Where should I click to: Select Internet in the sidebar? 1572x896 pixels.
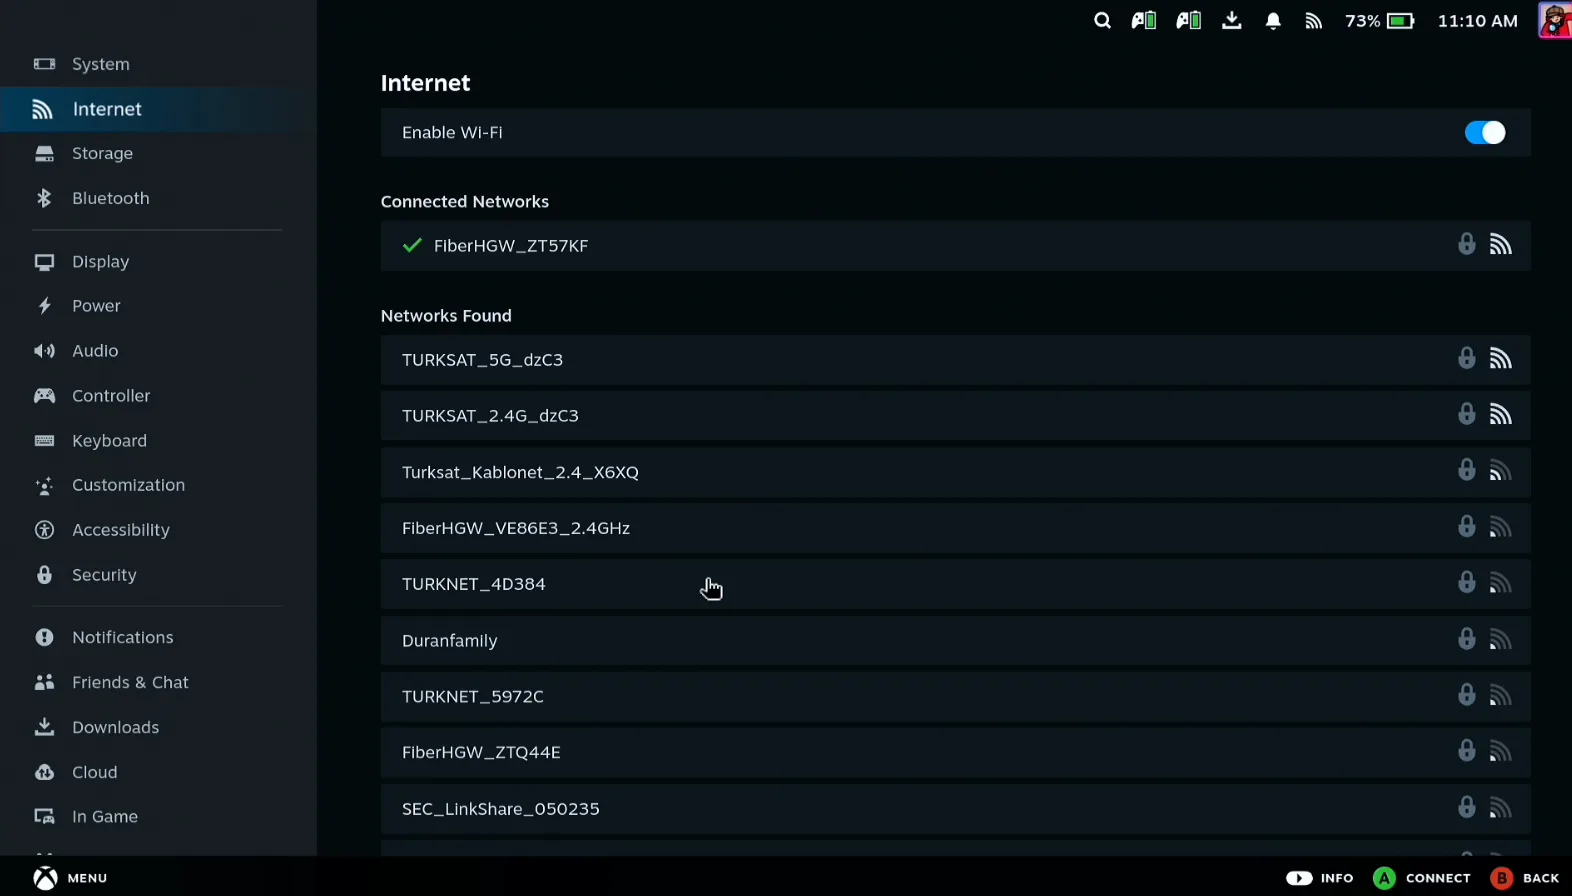[158, 109]
